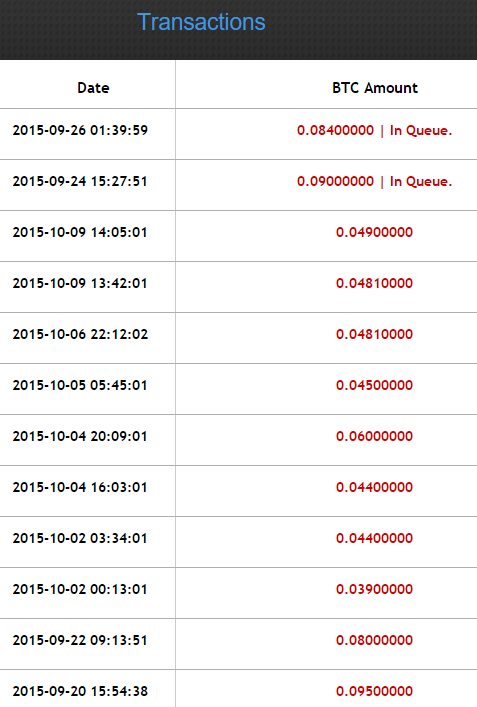The width and height of the screenshot is (477, 707).
Task: Click the 0.09000000 In Queue amount
Action: click(374, 181)
